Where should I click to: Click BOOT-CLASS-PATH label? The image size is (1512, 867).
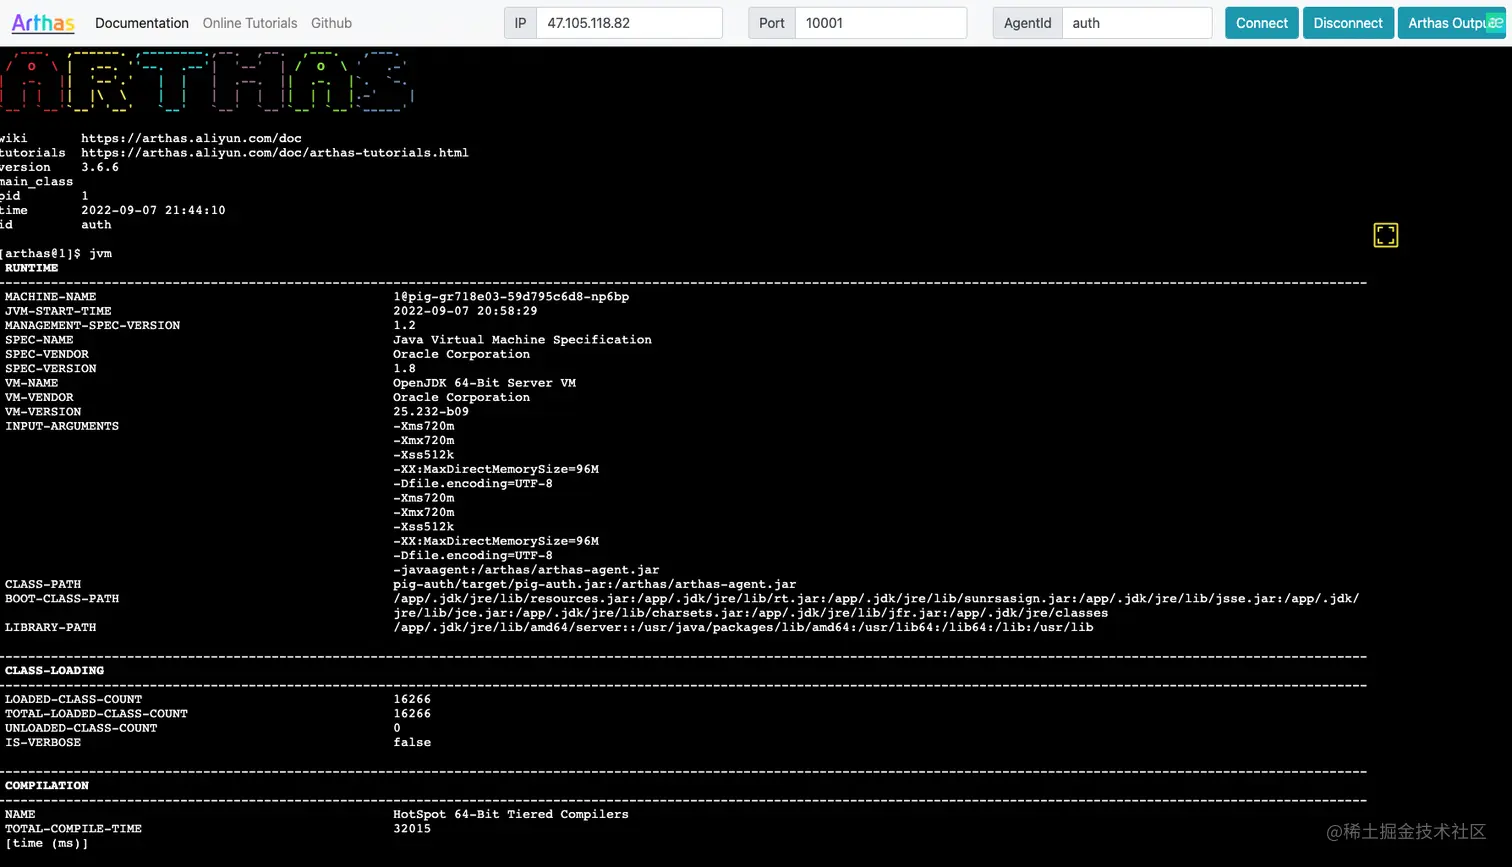(62, 598)
